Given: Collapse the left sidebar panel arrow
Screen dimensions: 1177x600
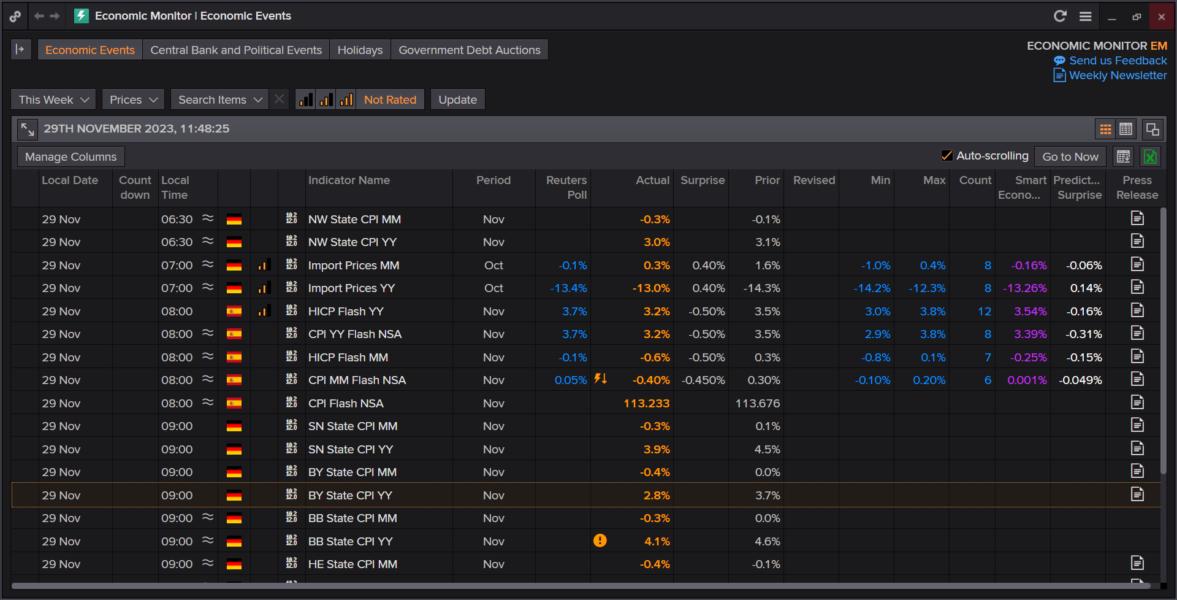Looking at the screenshot, I should coord(20,49).
